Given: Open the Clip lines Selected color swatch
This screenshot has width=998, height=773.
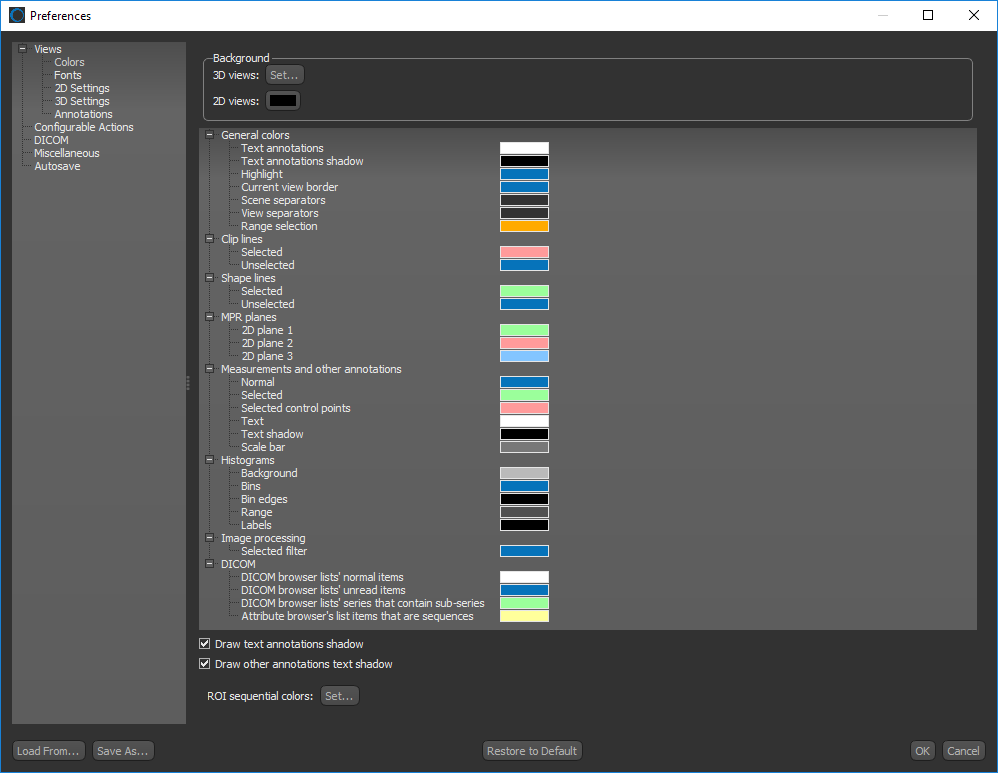Looking at the screenshot, I should point(524,252).
